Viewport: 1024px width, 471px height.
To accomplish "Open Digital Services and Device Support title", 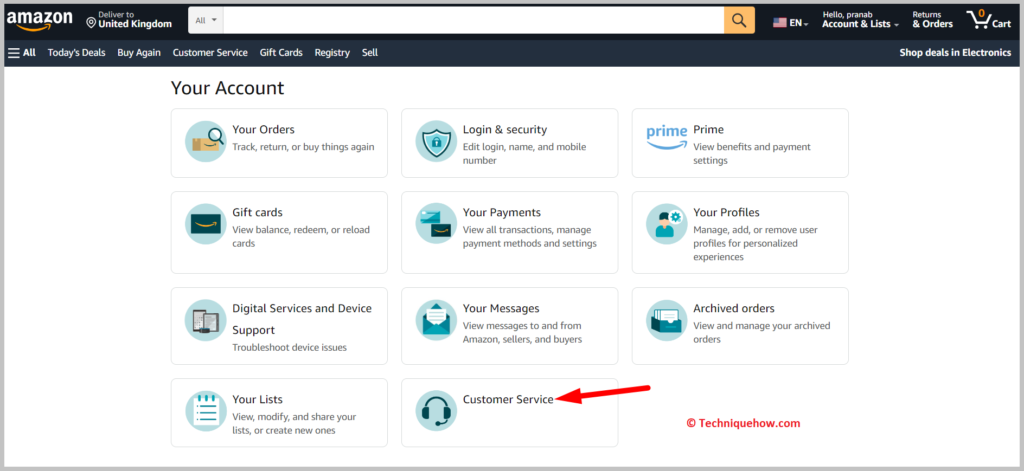I will pyautogui.click(x=302, y=319).
